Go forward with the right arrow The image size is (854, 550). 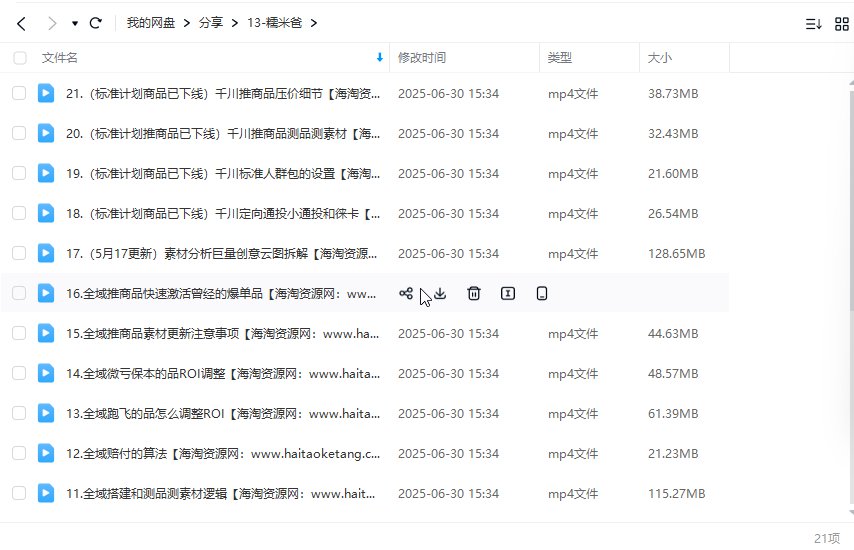click(x=52, y=23)
